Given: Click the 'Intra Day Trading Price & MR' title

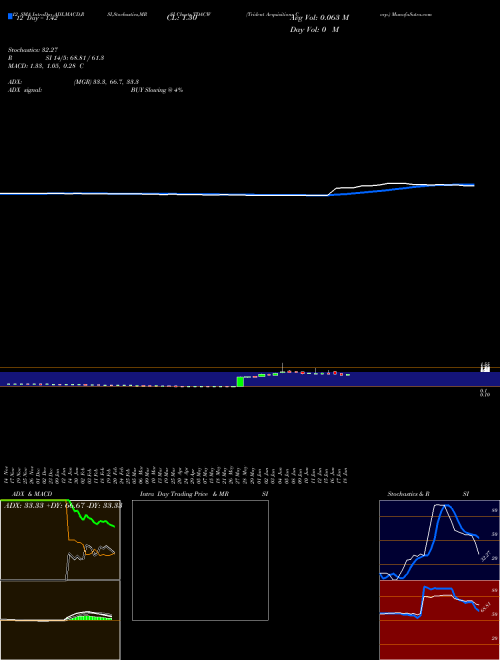Looking at the screenshot, I should [x=185, y=494].
